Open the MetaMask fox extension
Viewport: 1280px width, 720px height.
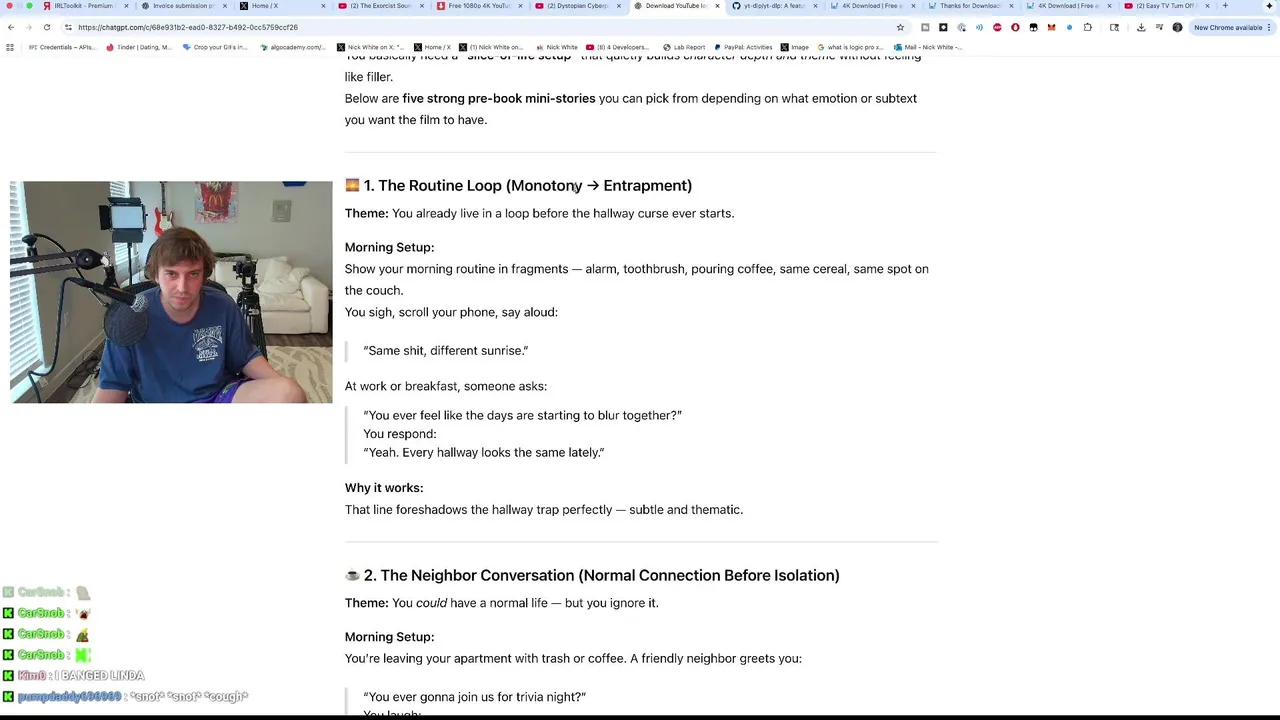(x=1051, y=27)
